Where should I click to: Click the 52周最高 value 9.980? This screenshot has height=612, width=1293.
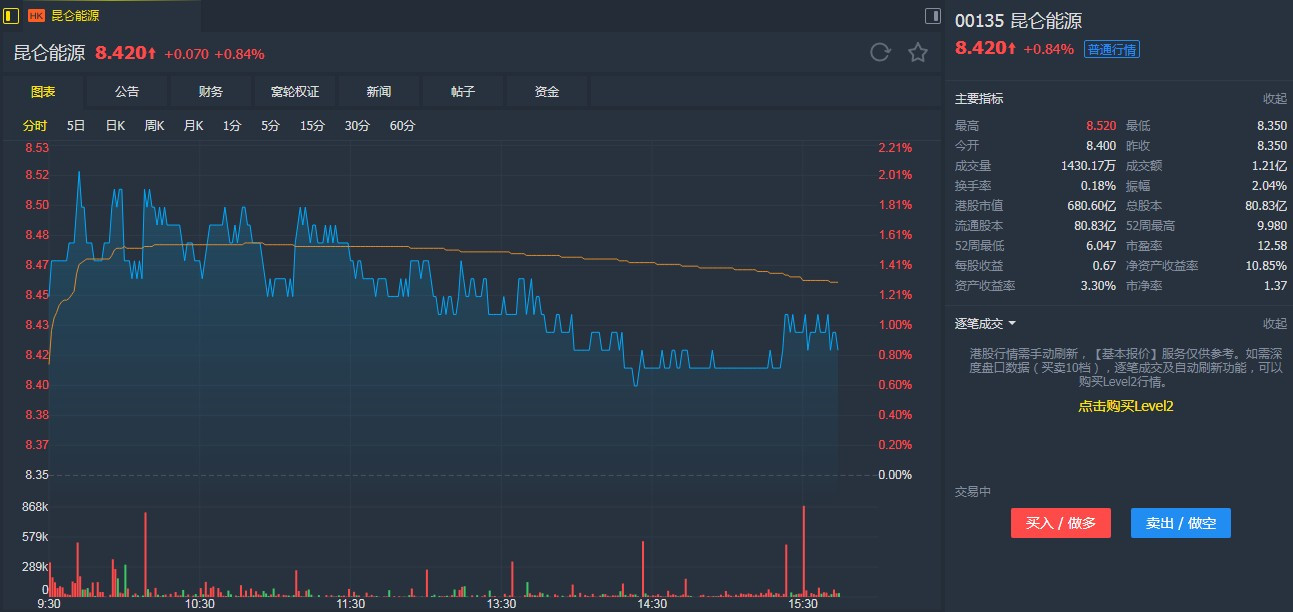(x=1272, y=225)
